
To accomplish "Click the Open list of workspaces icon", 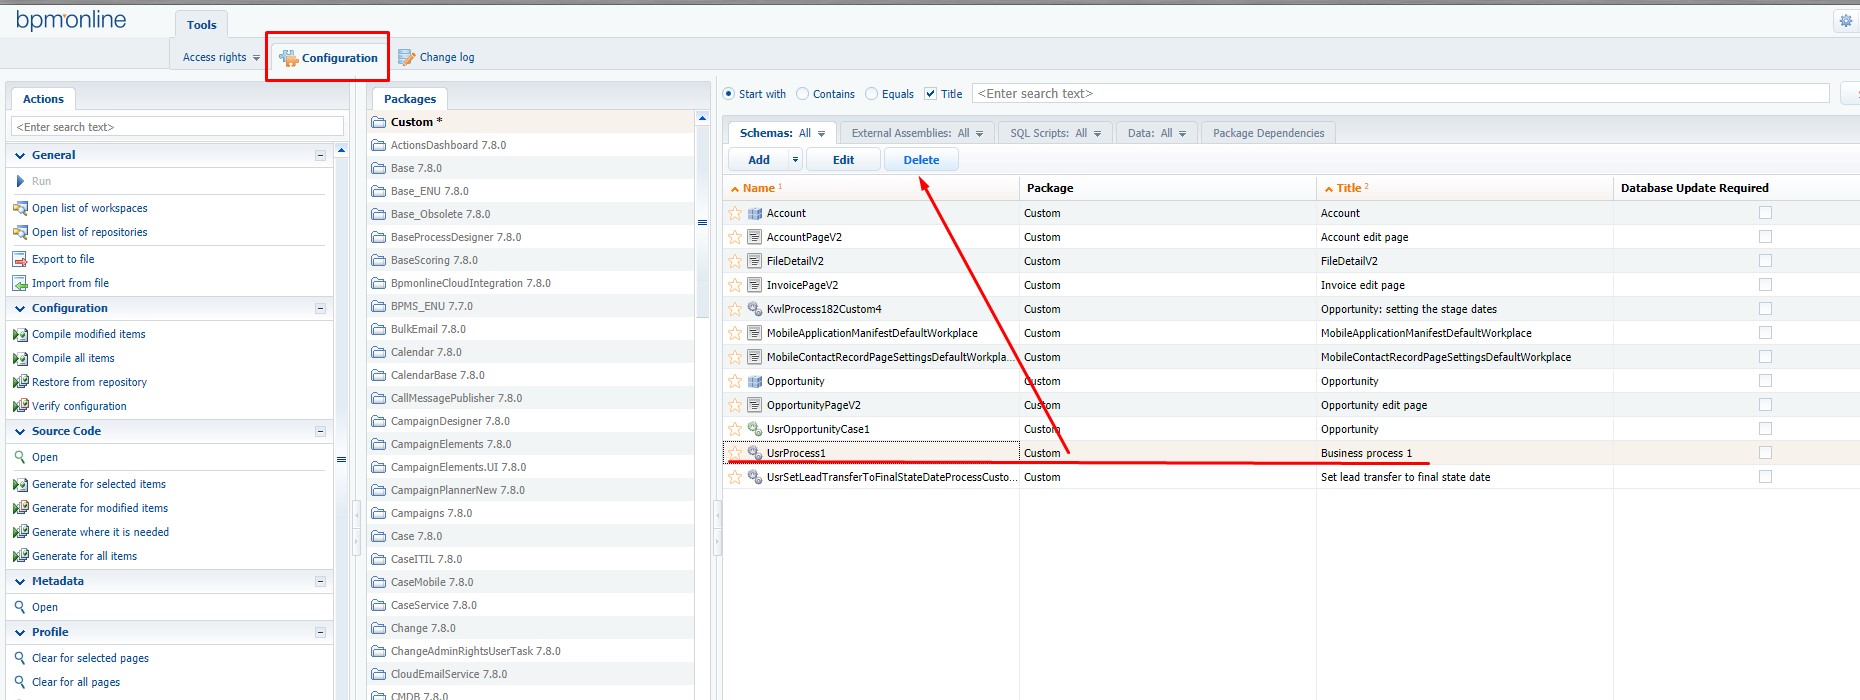I will 20,208.
